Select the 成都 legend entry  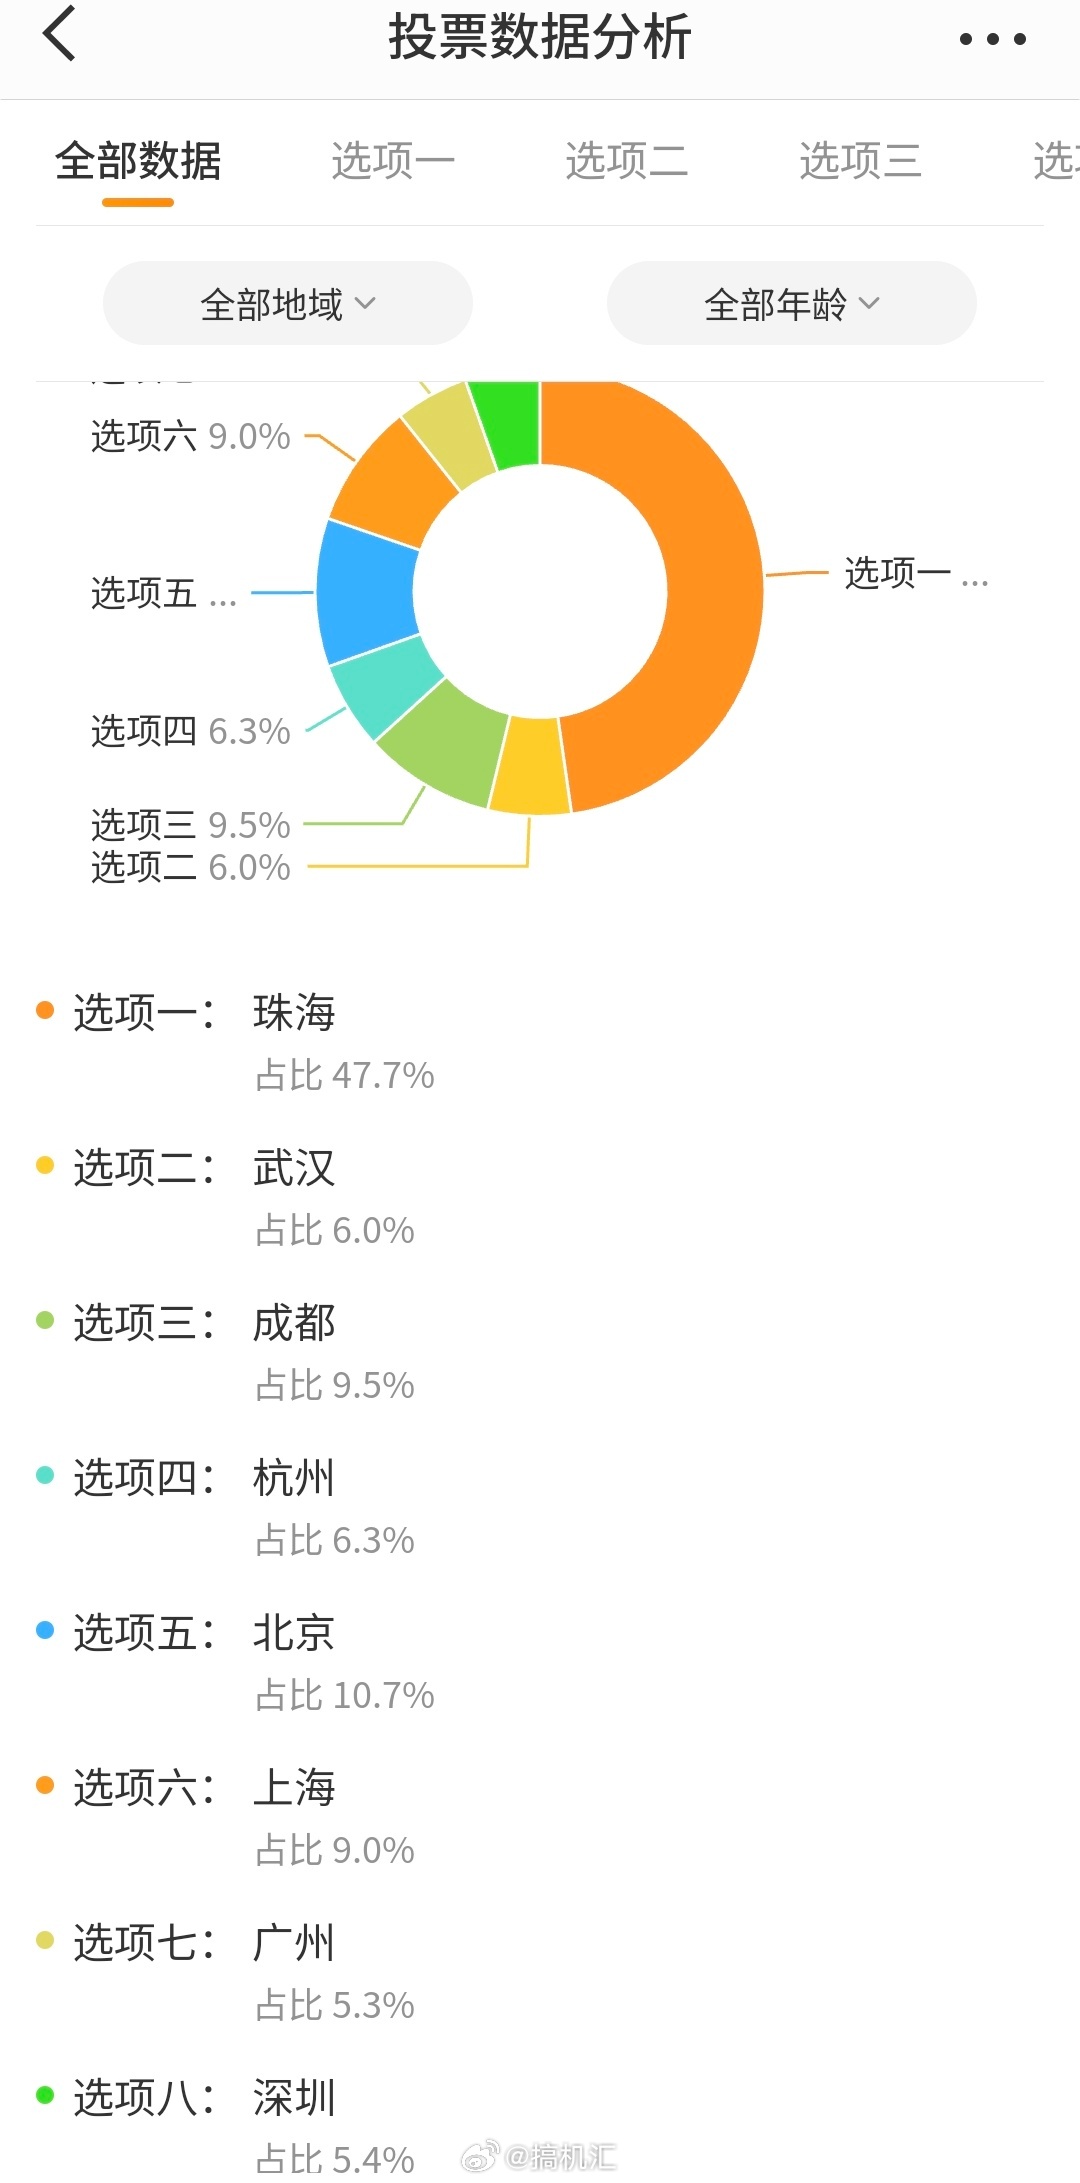click(x=294, y=1323)
